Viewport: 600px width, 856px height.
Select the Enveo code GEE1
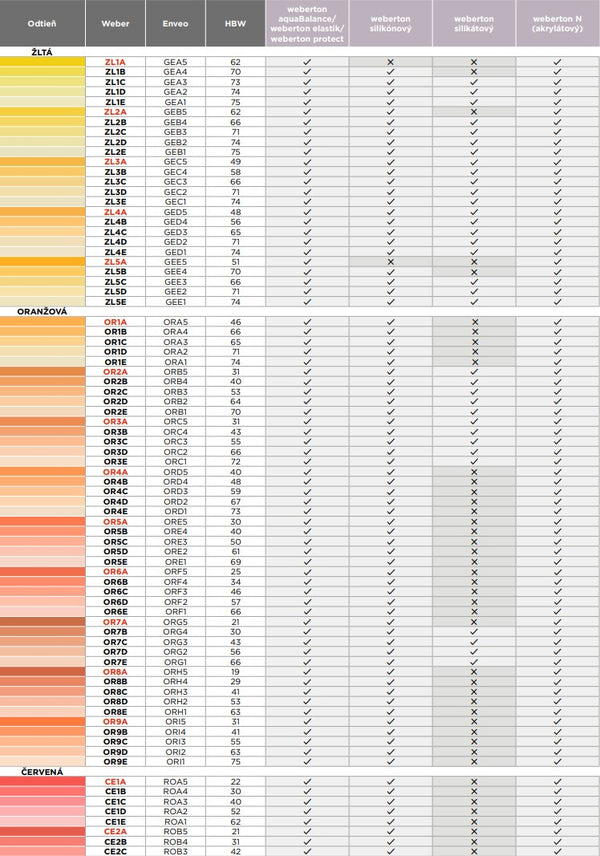click(175, 302)
